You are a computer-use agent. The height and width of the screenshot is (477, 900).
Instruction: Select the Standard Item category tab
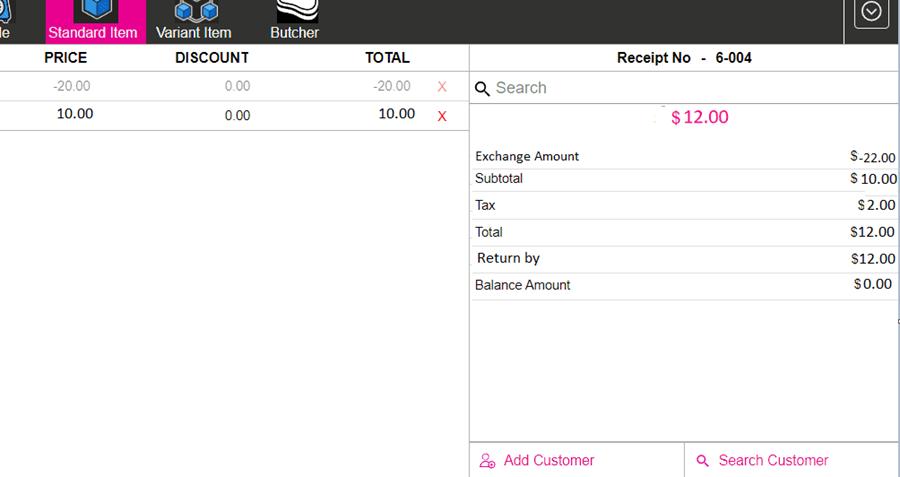(94, 21)
